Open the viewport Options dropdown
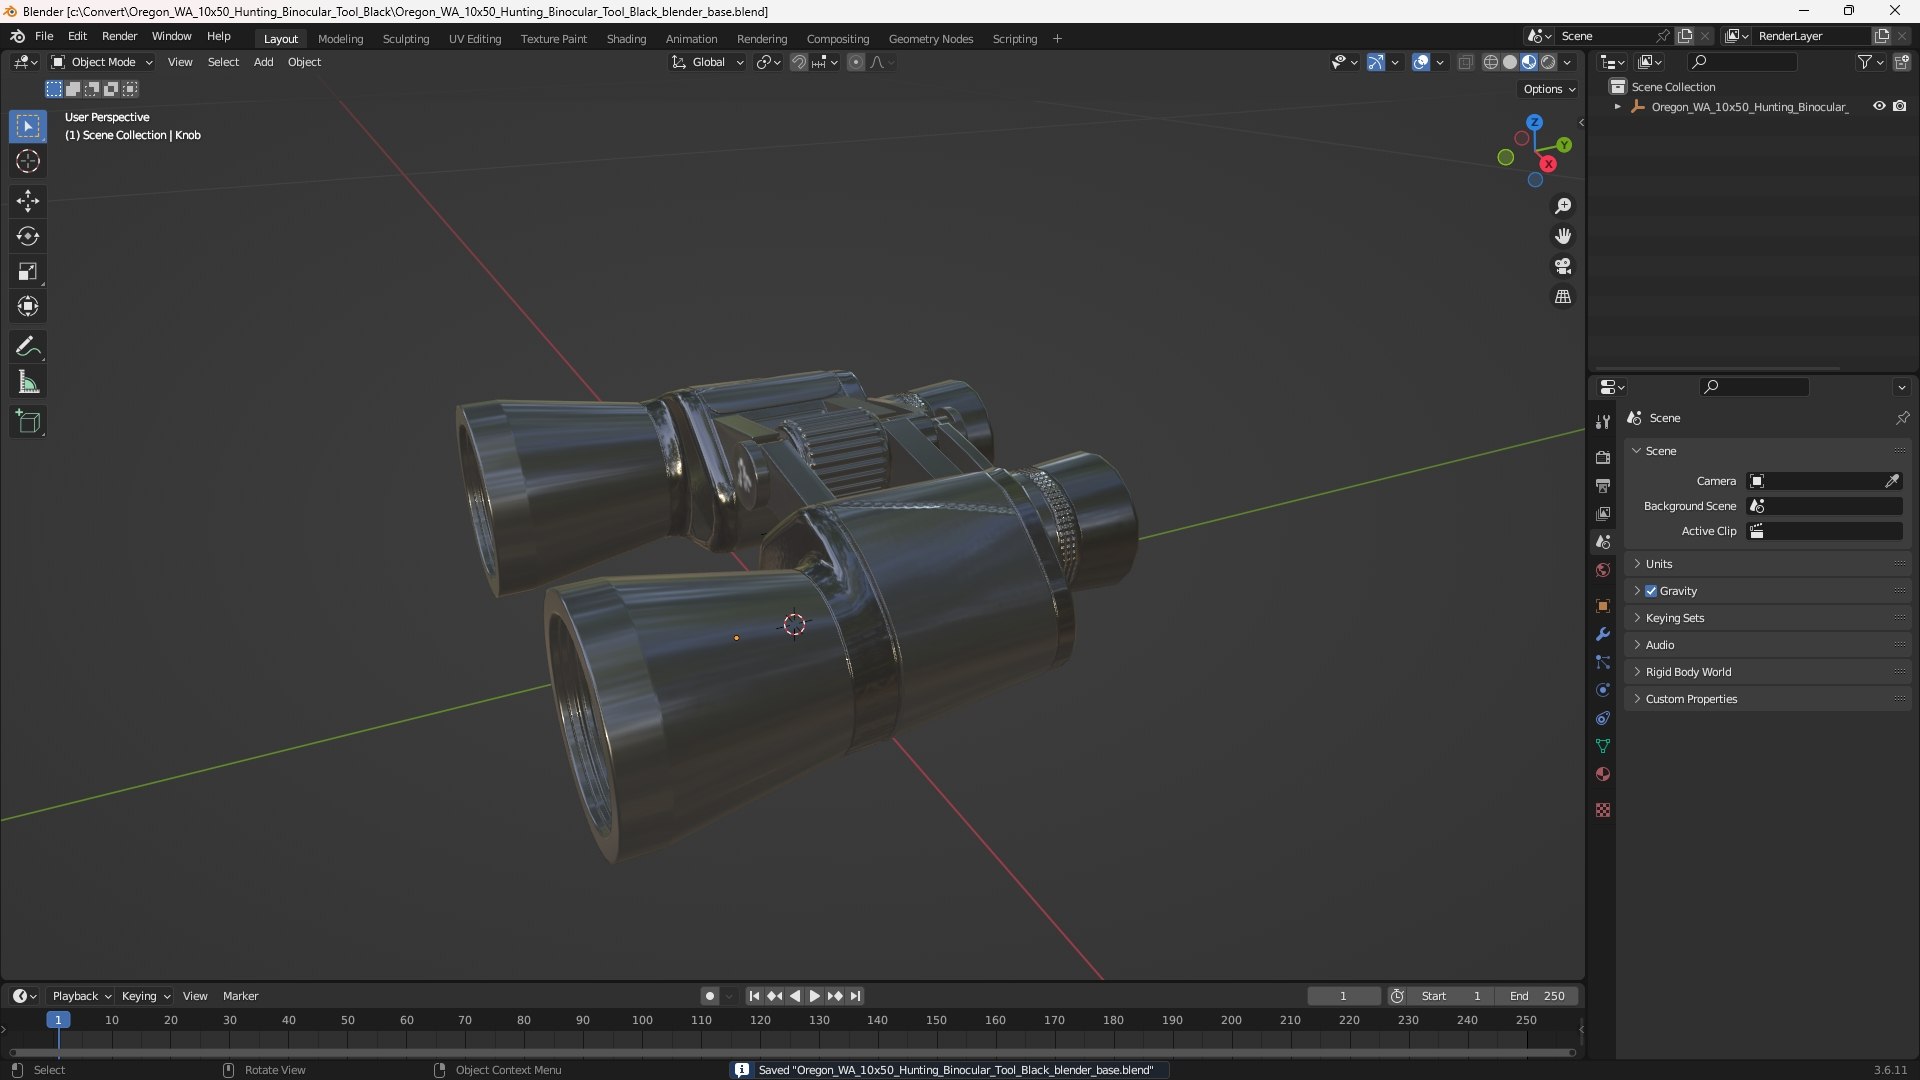This screenshot has height=1080, width=1920. click(1549, 89)
